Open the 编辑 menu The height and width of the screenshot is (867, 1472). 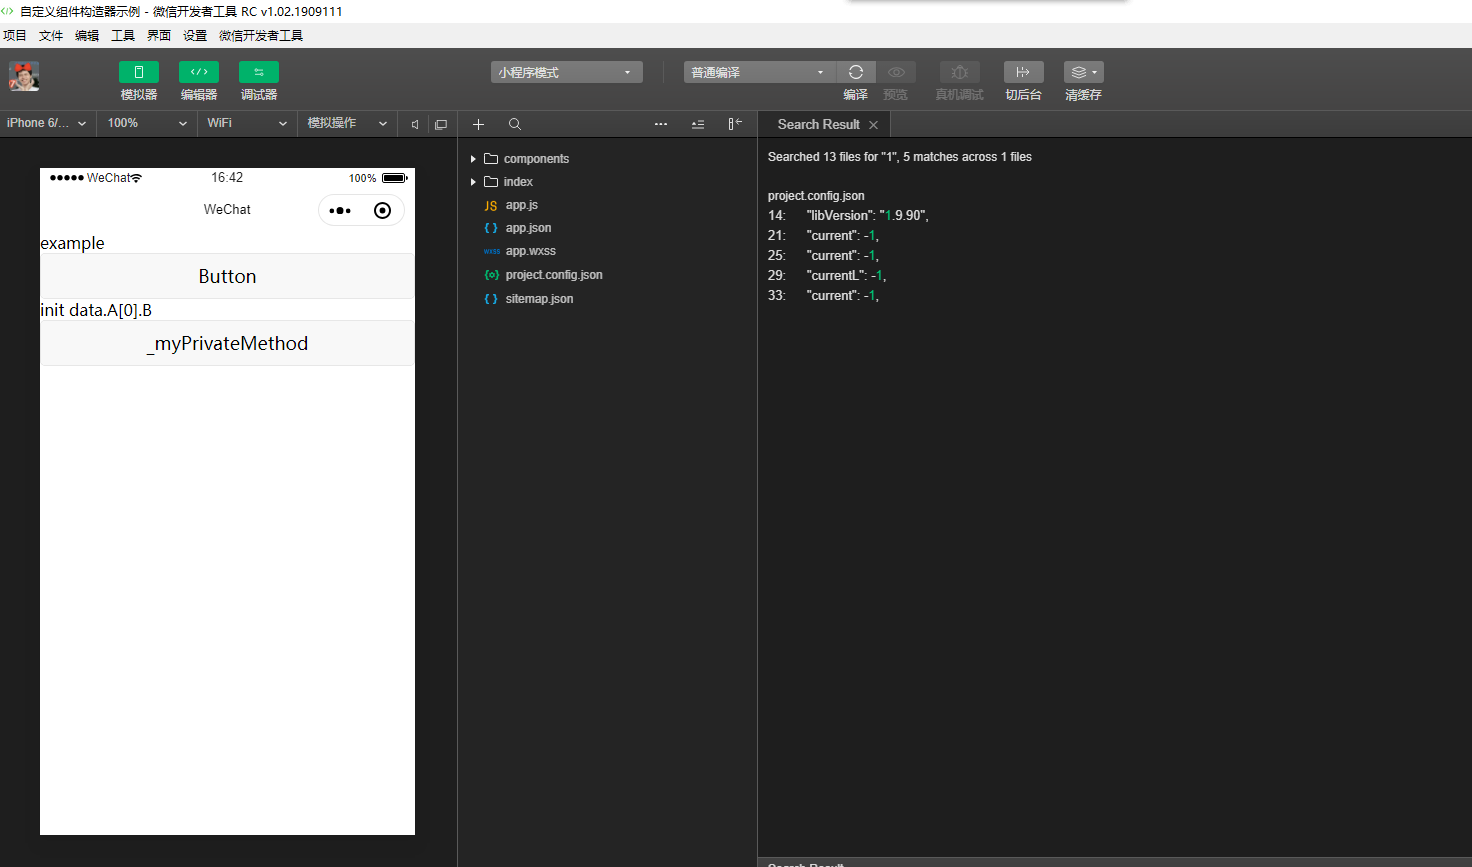click(87, 36)
